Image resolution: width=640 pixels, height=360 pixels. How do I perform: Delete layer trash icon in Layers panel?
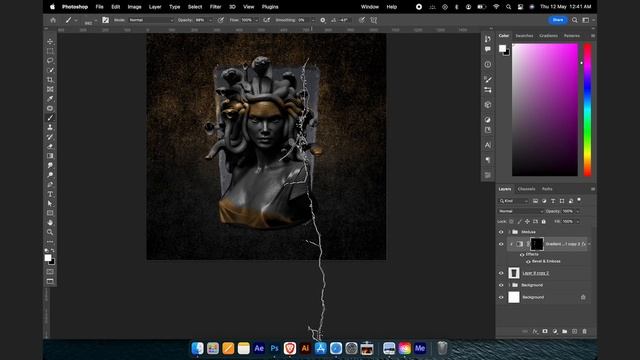584,331
